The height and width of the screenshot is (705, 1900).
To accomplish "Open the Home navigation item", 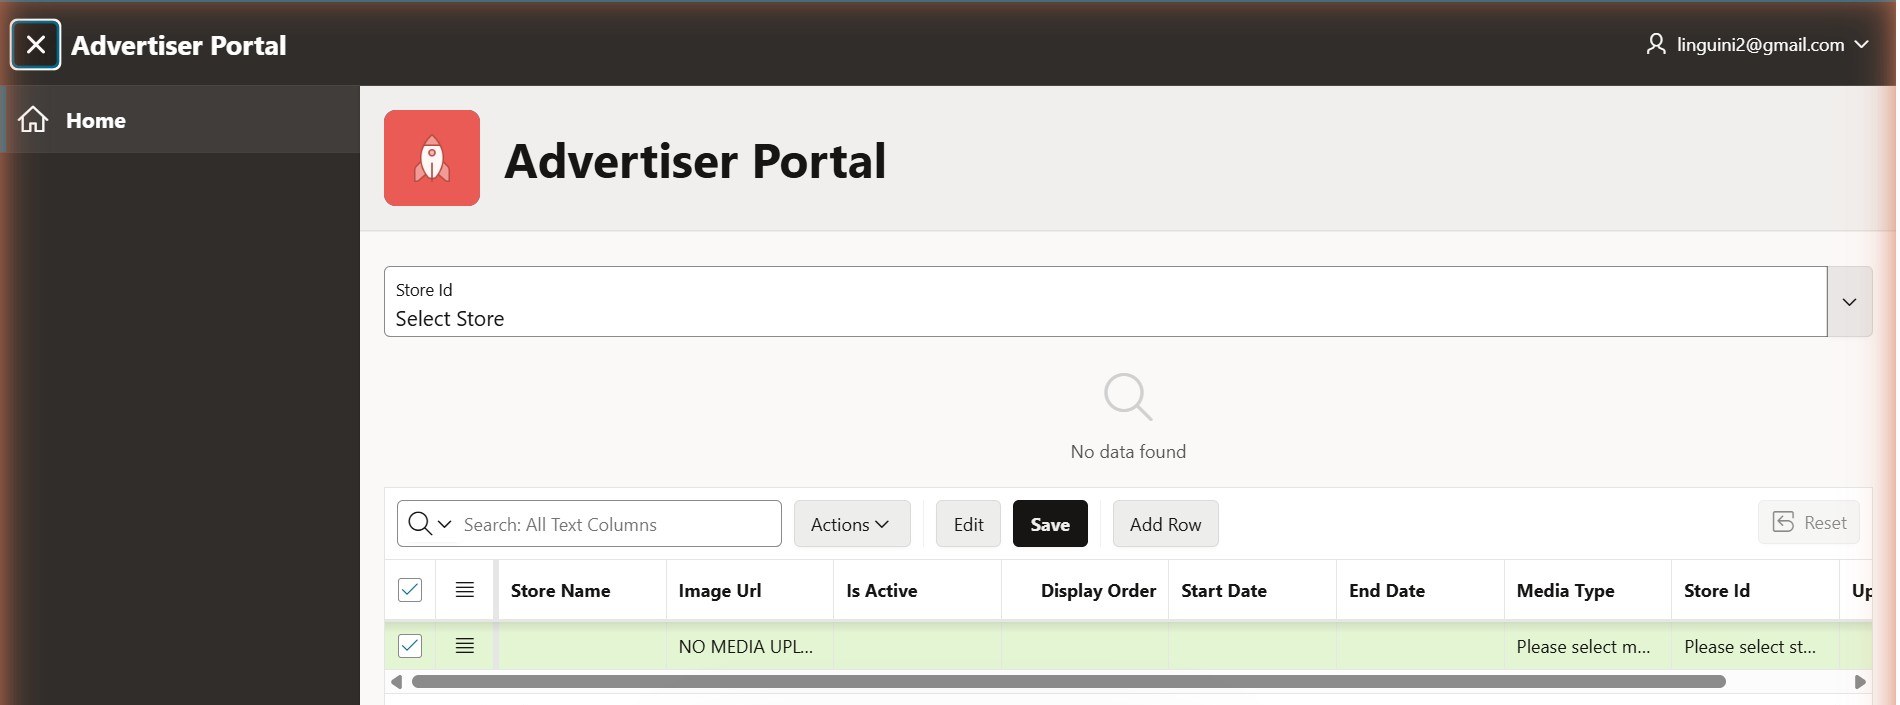I will coord(180,120).
